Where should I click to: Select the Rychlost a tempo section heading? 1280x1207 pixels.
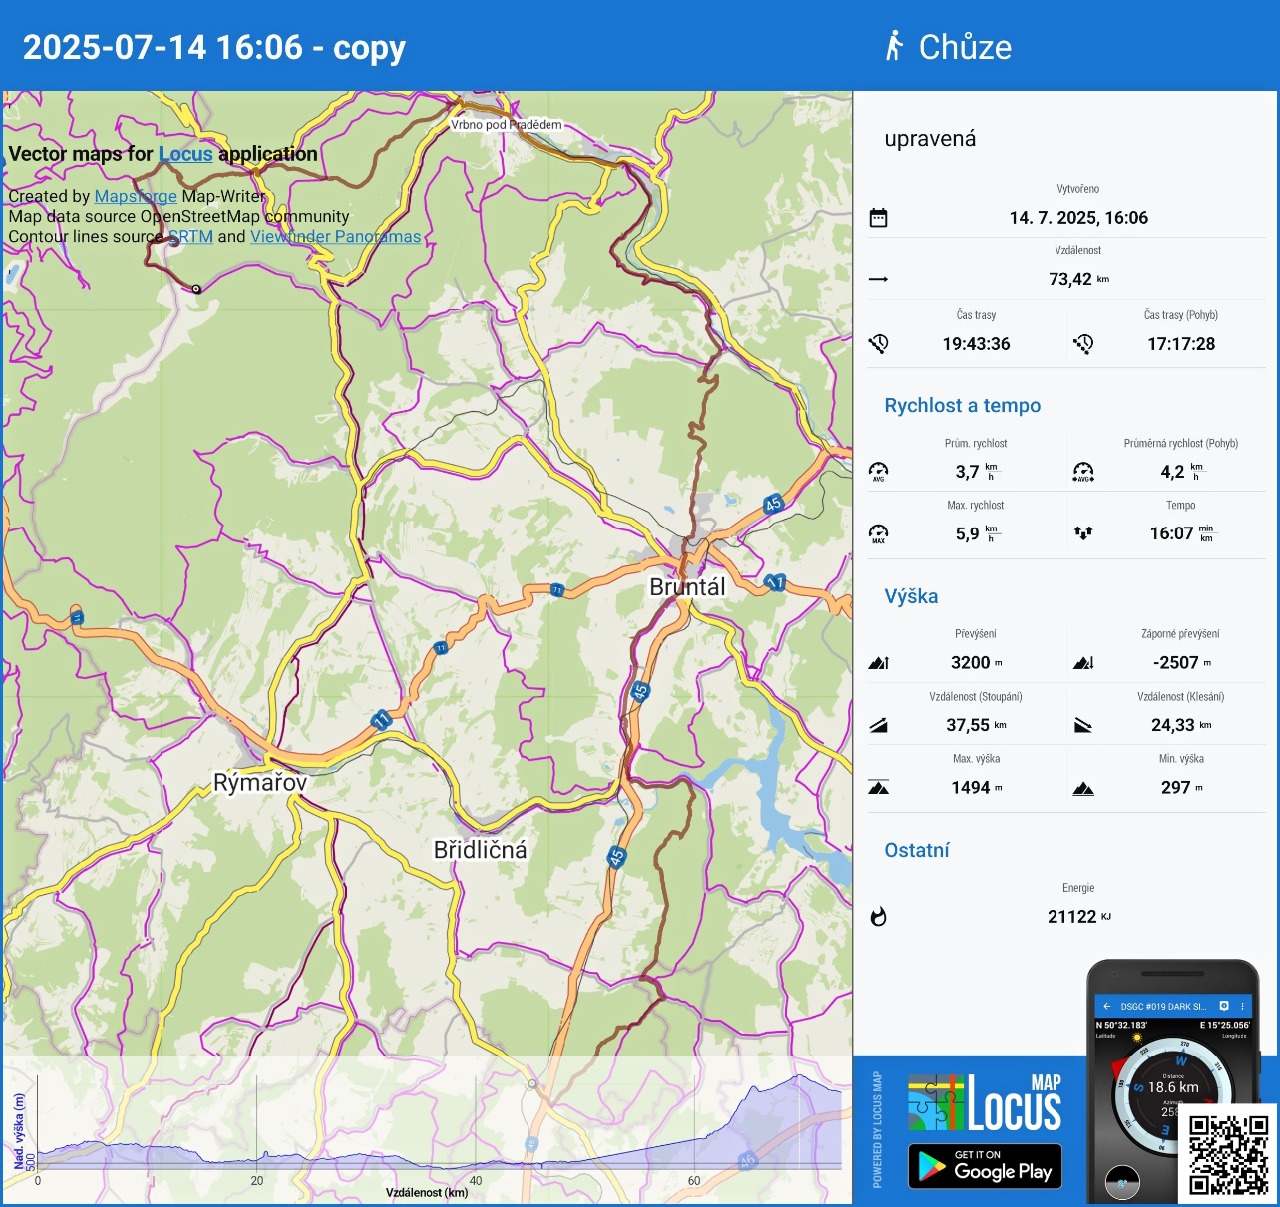pos(962,405)
